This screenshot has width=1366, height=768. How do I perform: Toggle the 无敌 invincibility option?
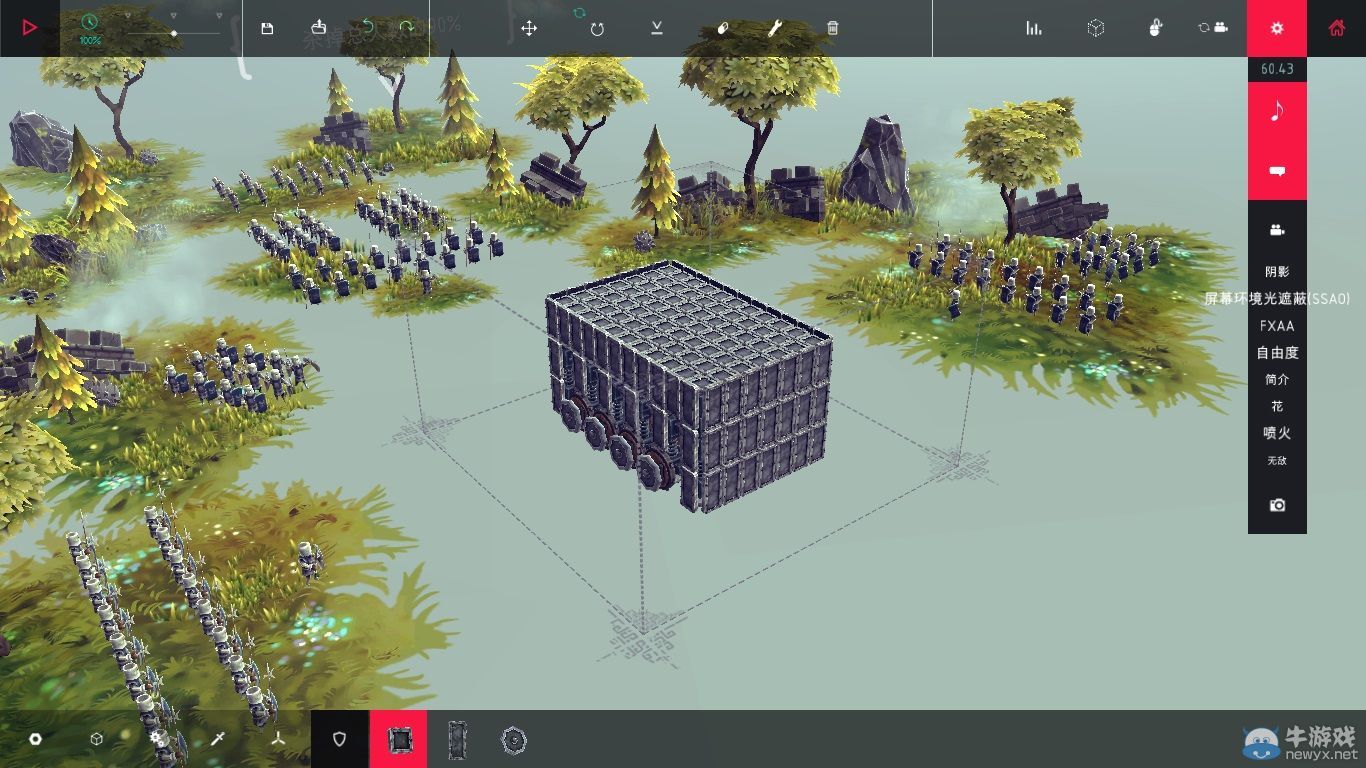tap(1277, 461)
